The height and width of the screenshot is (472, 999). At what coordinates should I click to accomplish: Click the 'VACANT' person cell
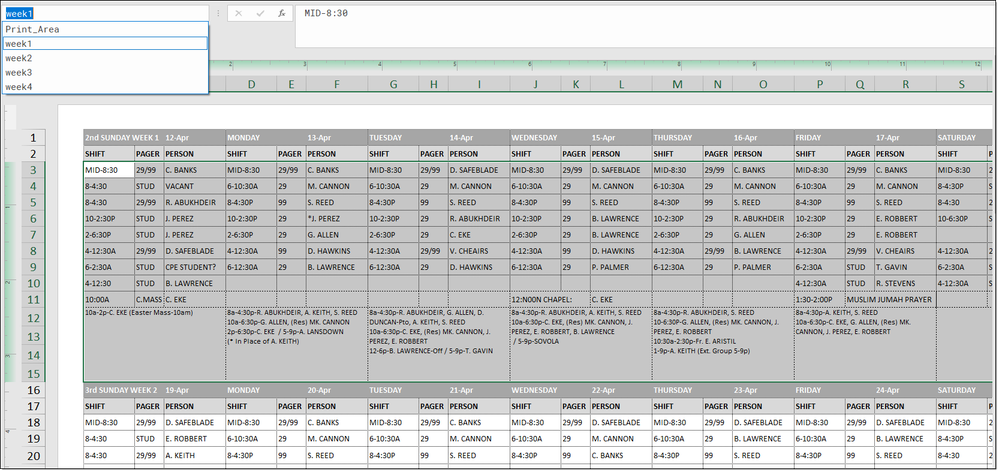(x=194, y=186)
